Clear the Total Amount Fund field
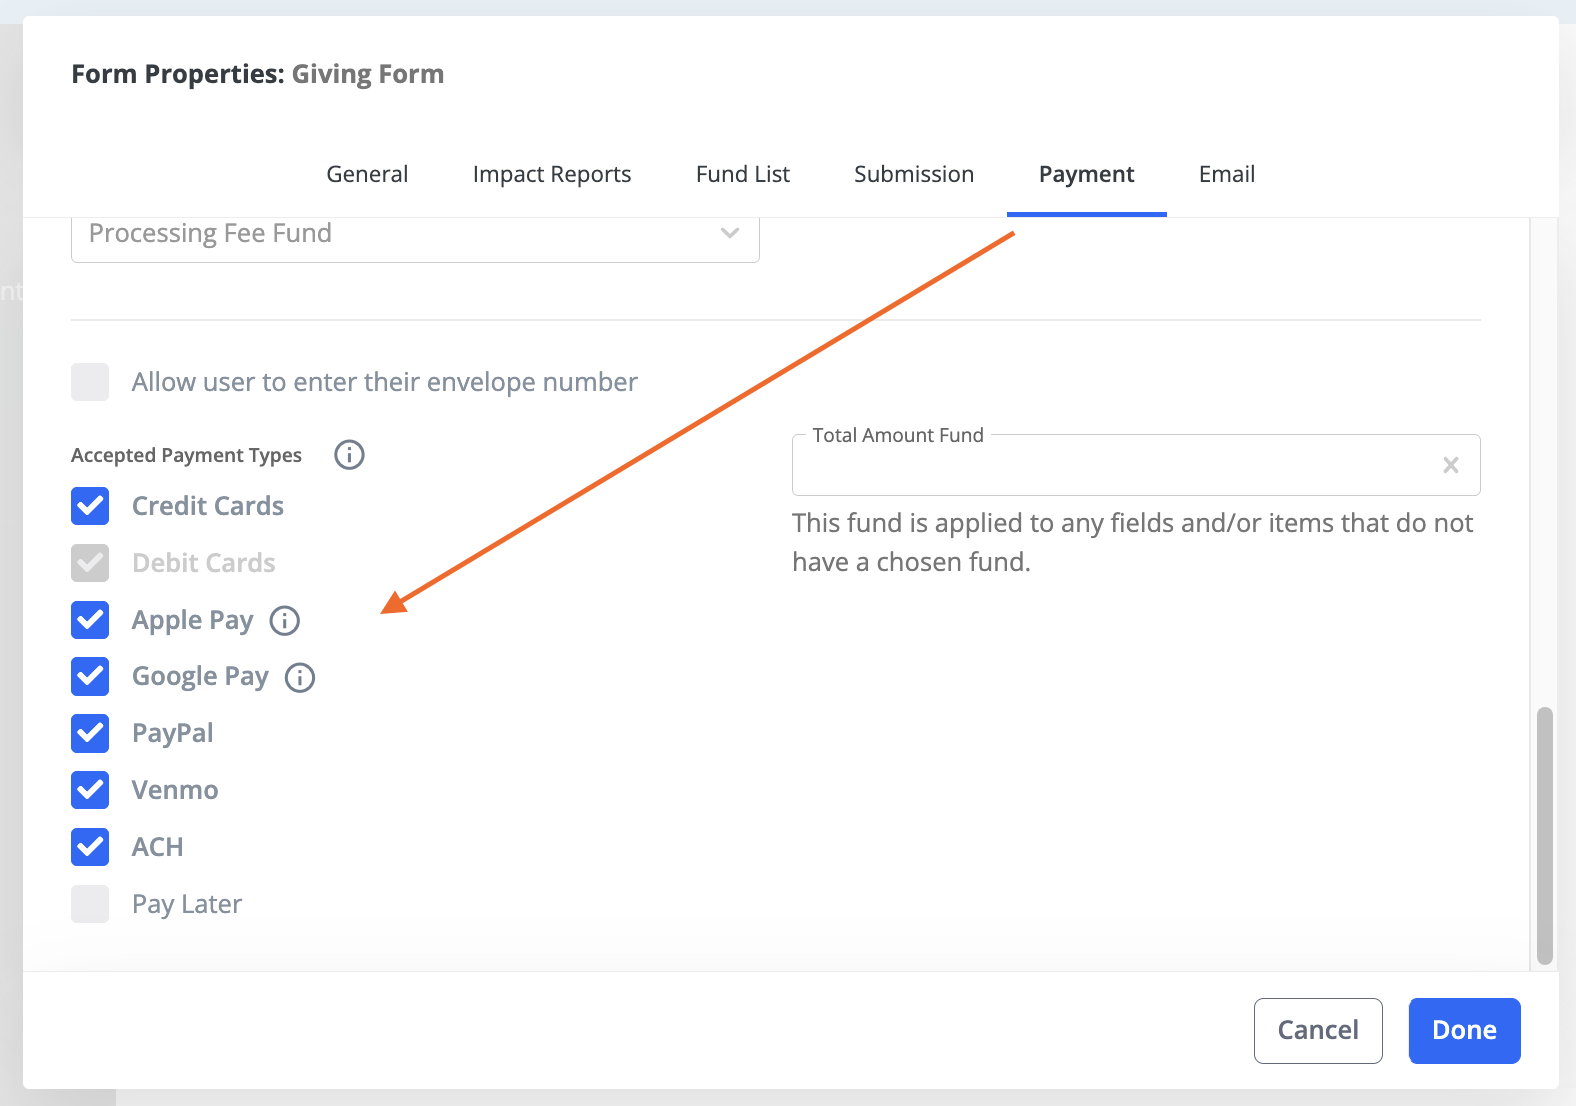This screenshot has height=1106, width=1576. click(x=1450, y=465)
